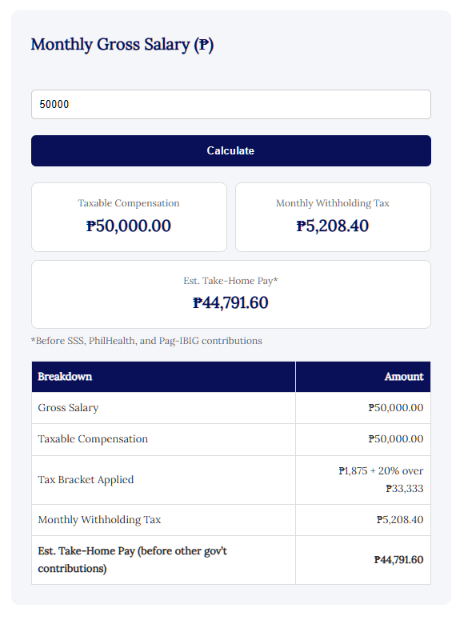Select the Monthly Withholding Tax table row
Image resolution: width=461 pixels, height=627 pixels.
click(x=231, y=520)
